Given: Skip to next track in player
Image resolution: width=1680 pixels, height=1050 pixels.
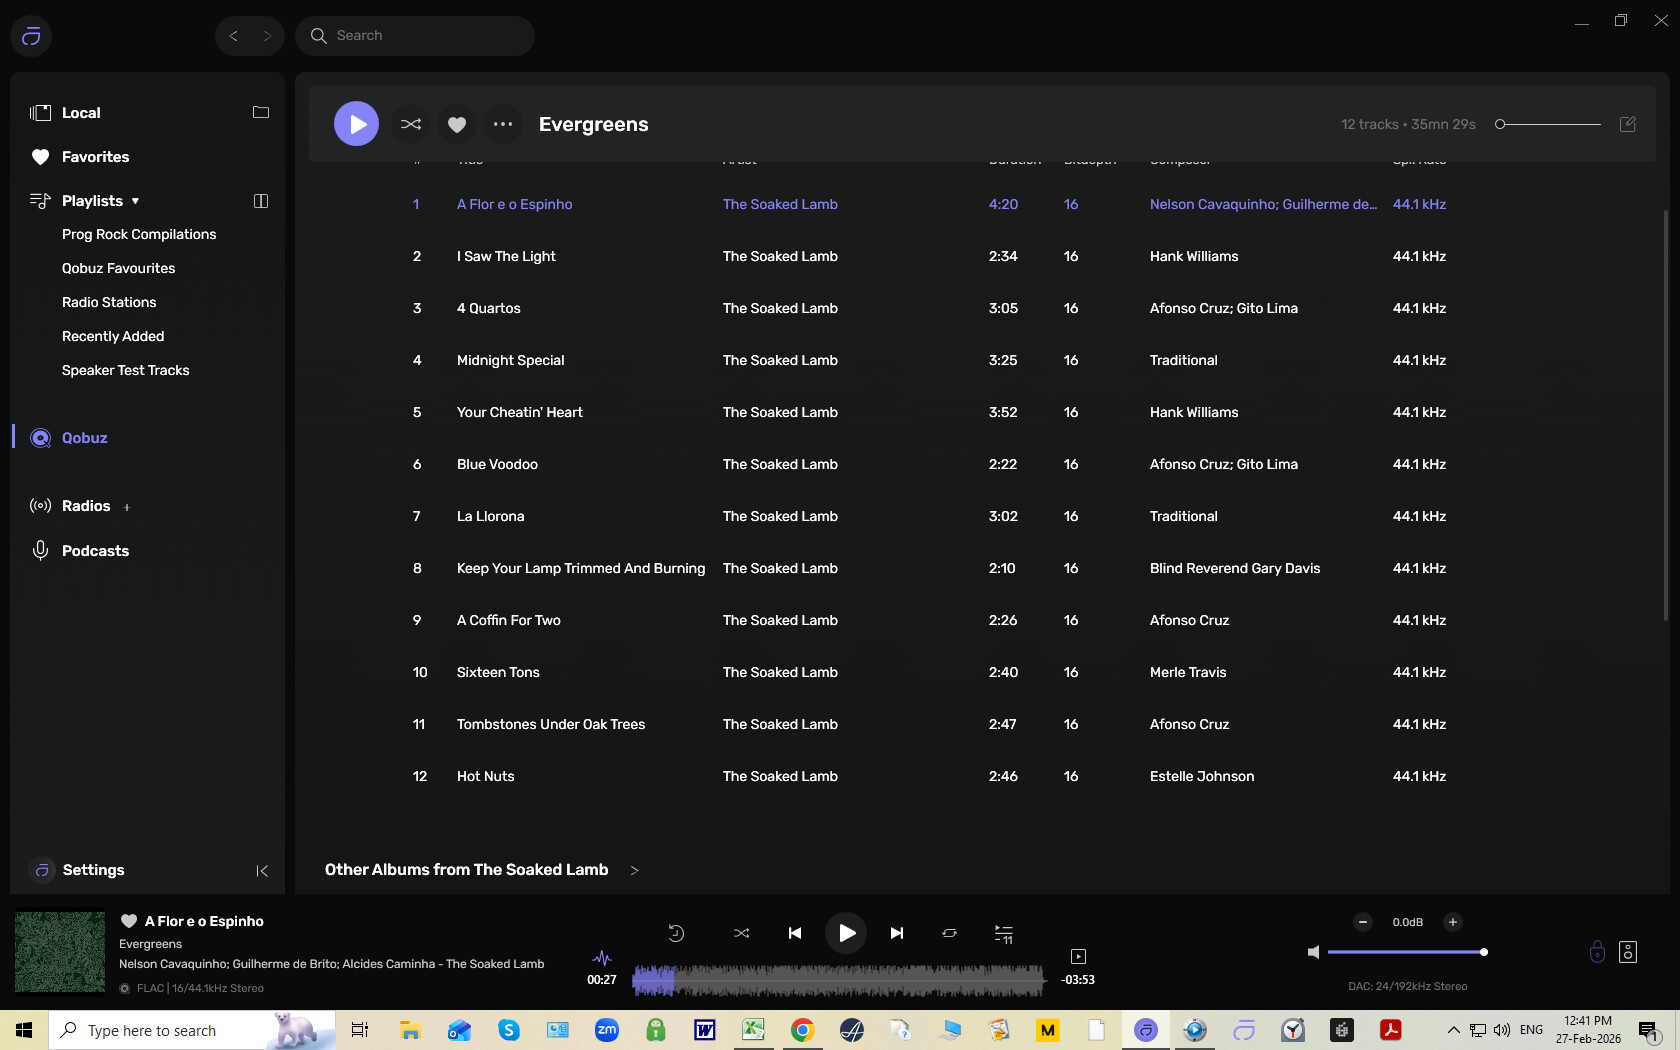Looking at the screenshot, I should (897, 933).
